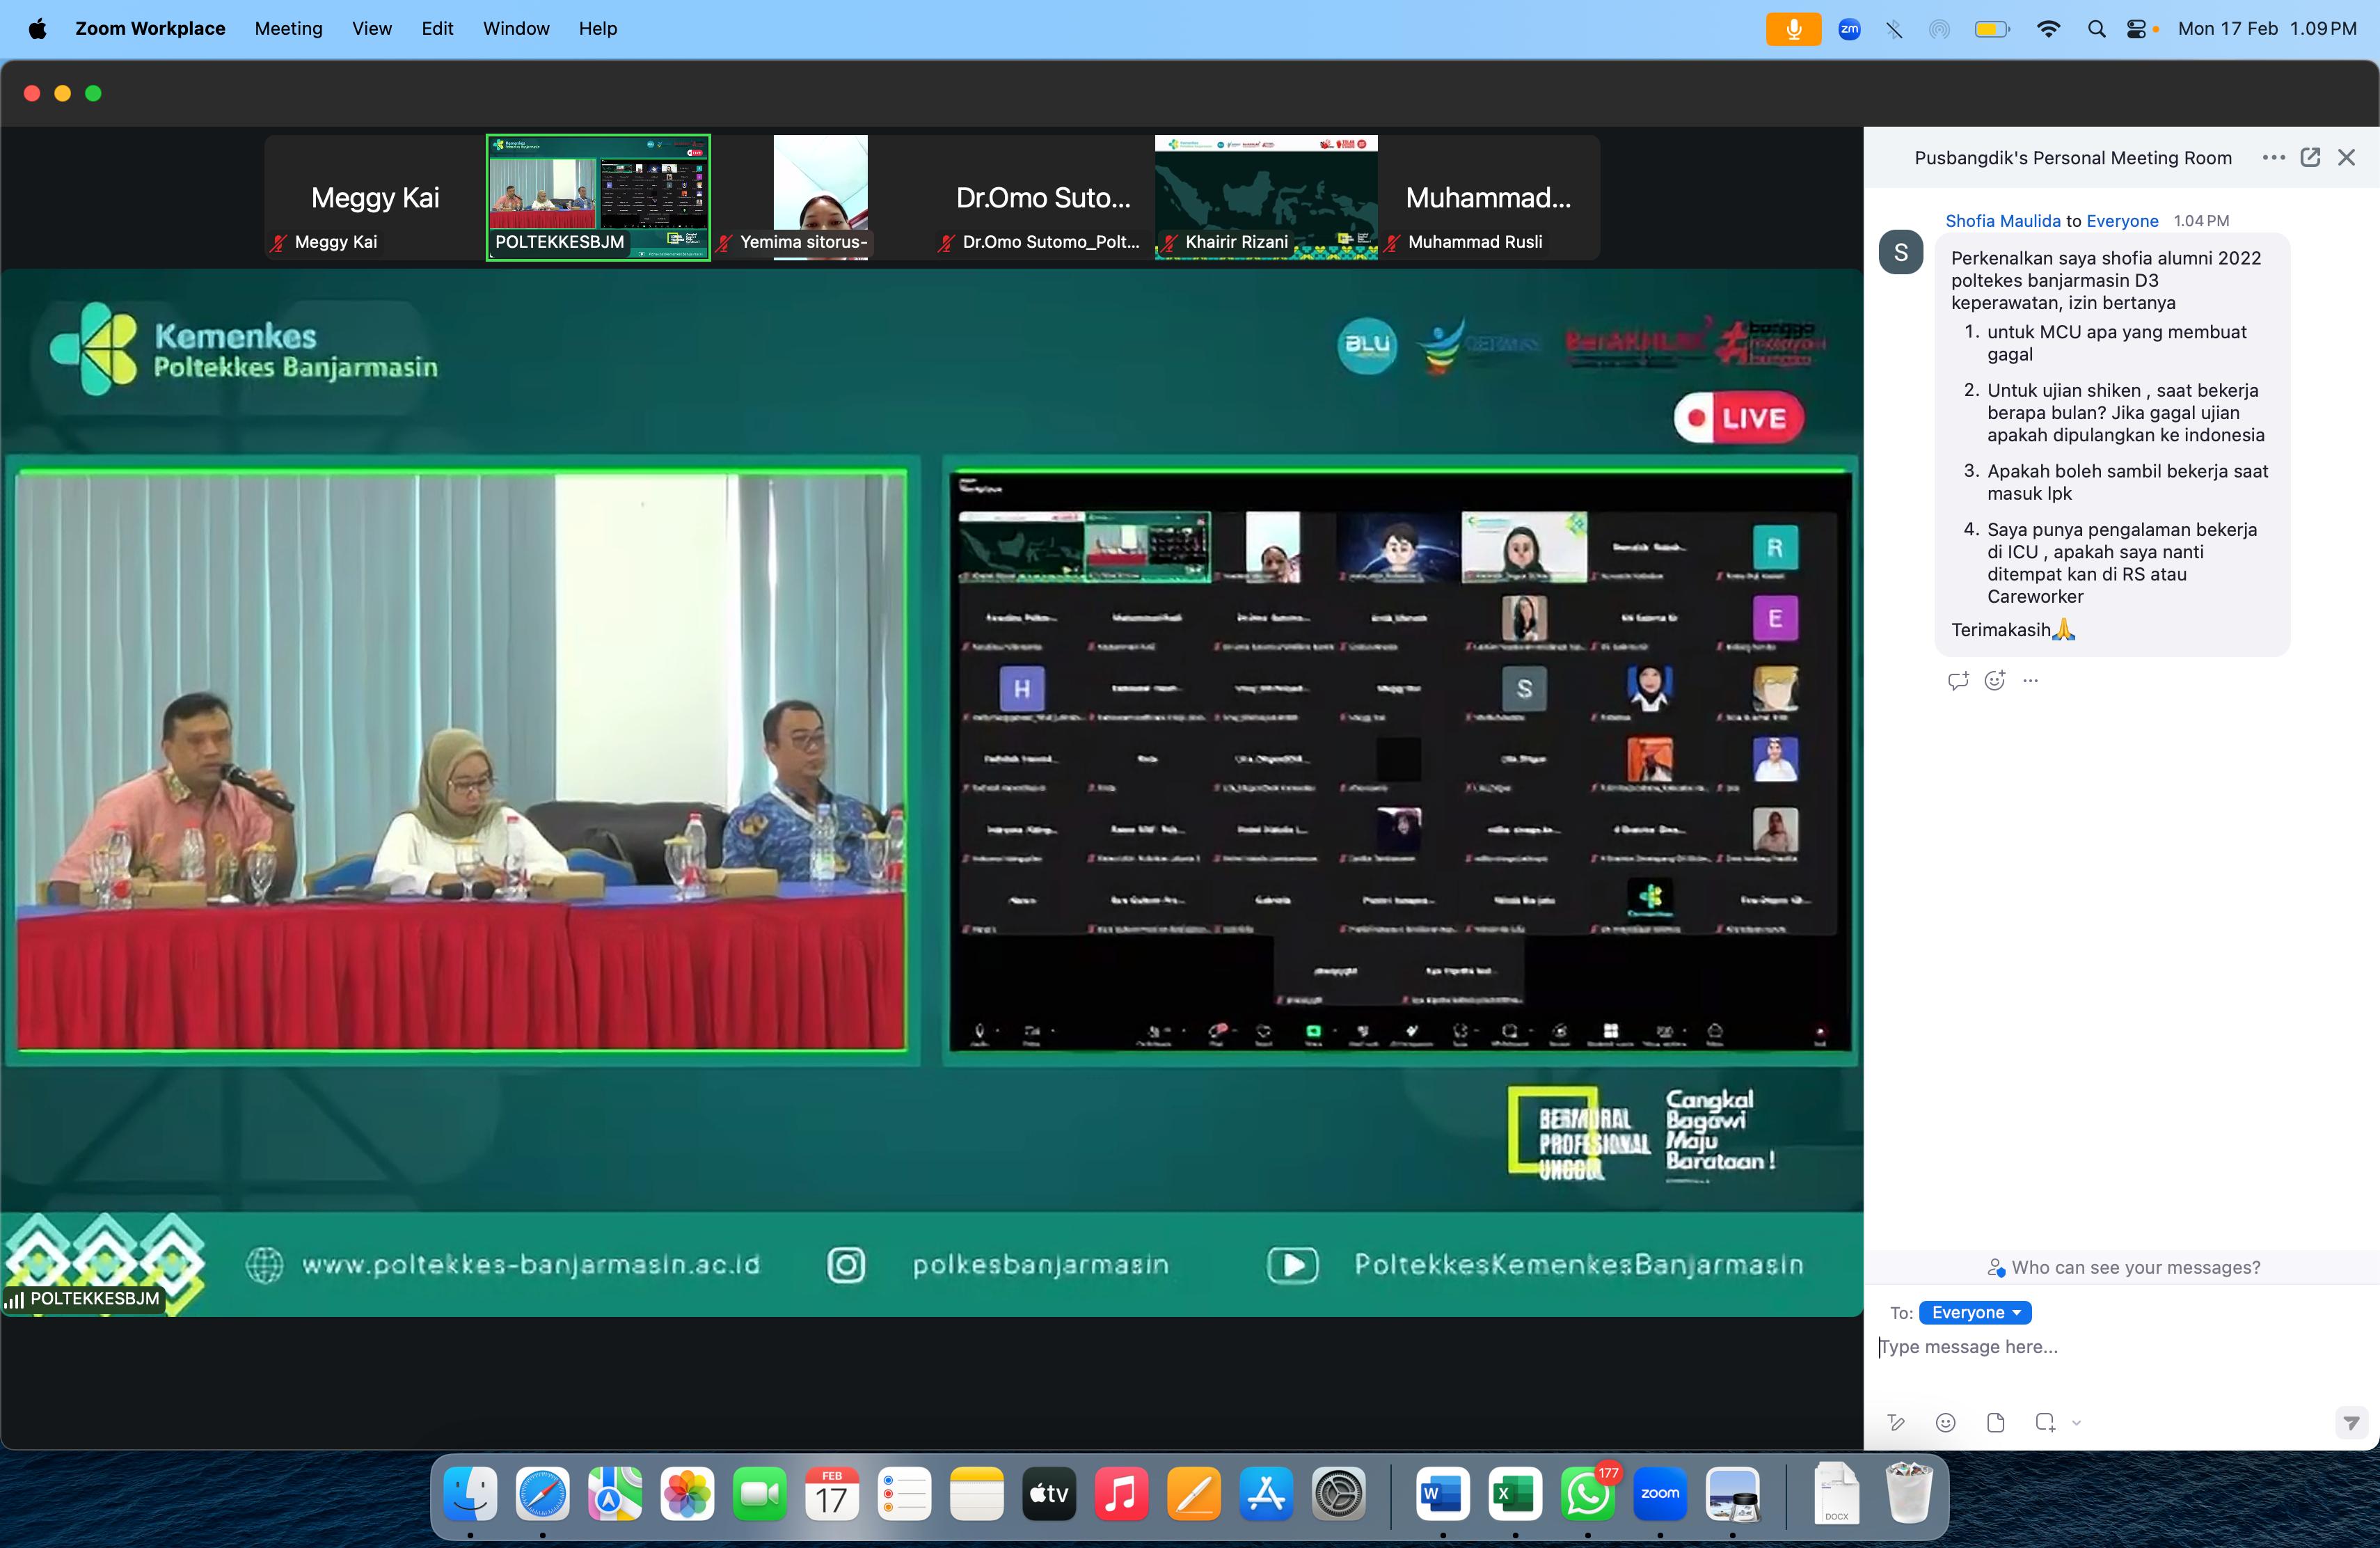Select Khairir Rizani video thumbnail

tap(1266, 197)
